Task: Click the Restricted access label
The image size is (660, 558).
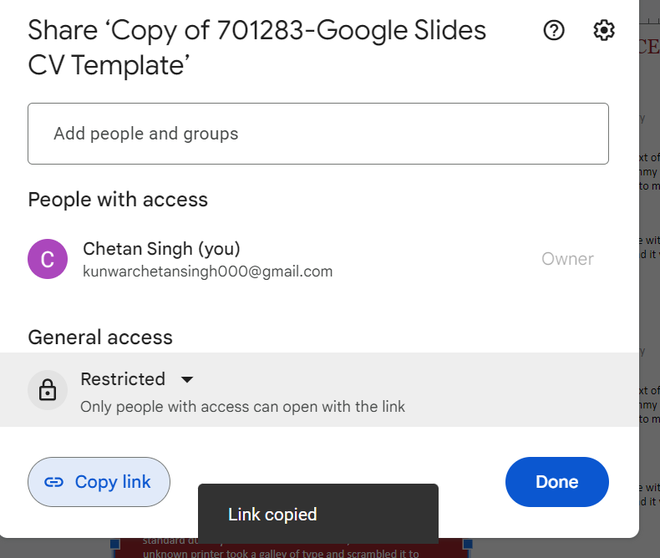Action: [123, 379]
